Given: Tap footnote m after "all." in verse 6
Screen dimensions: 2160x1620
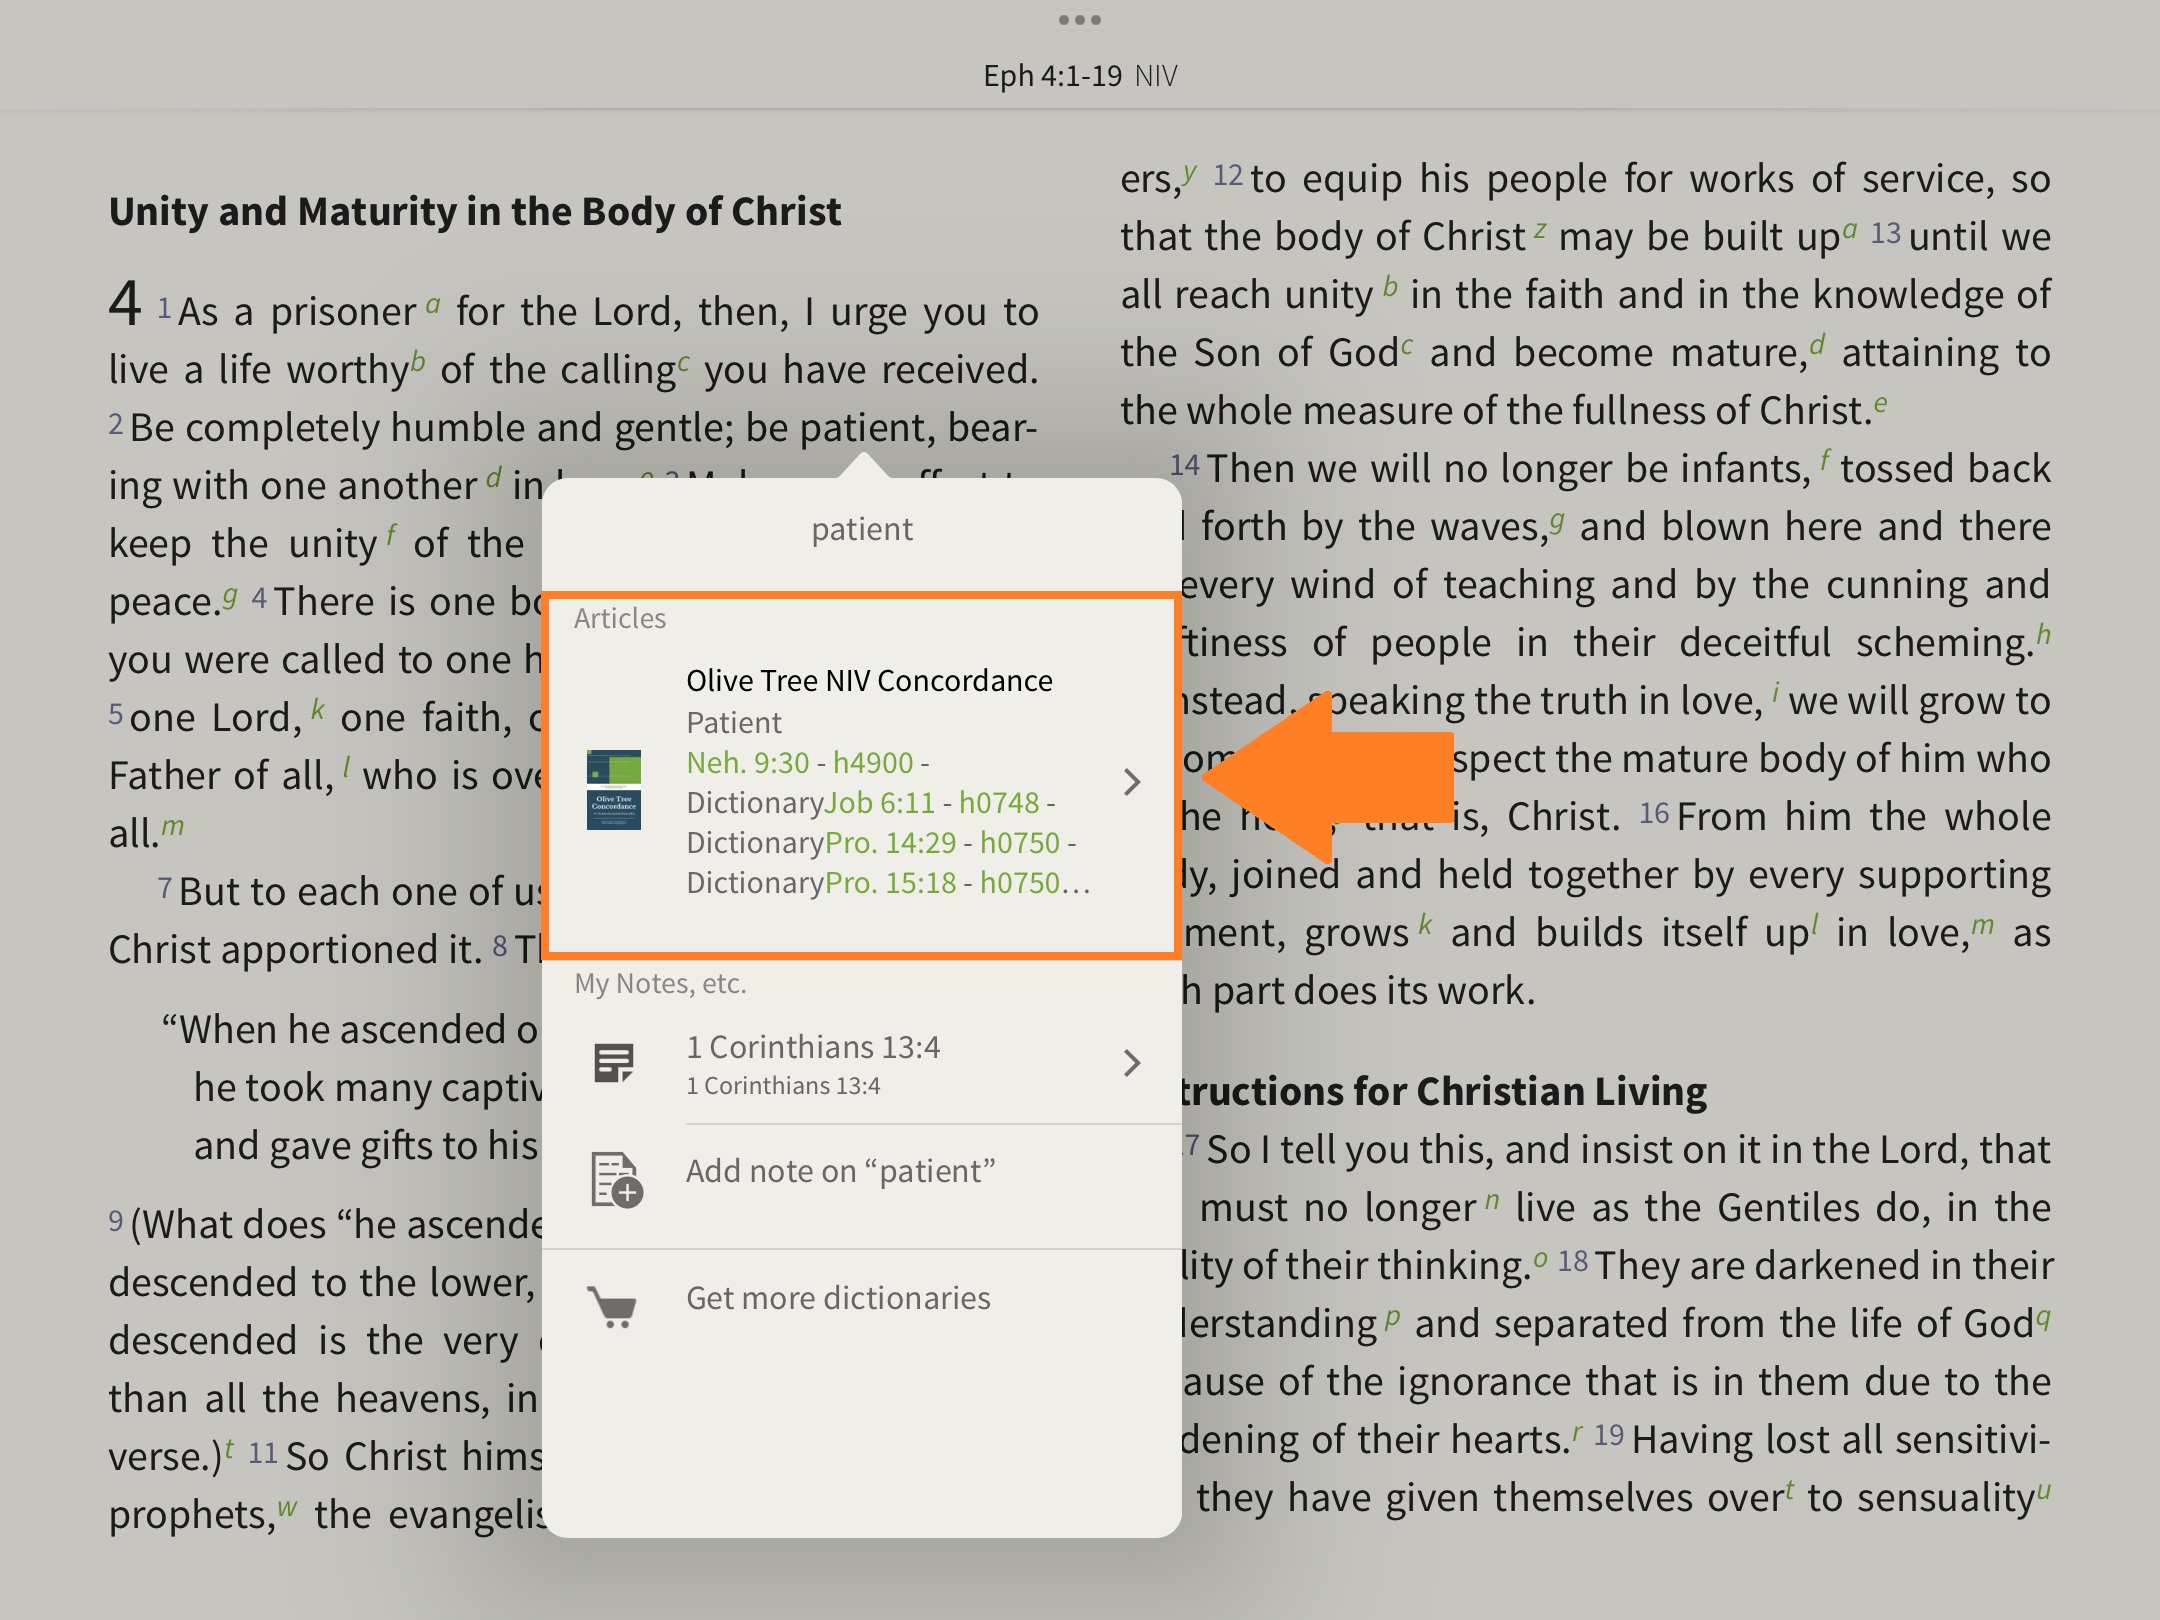Looking at the screenshot, I should click(173, 826).
